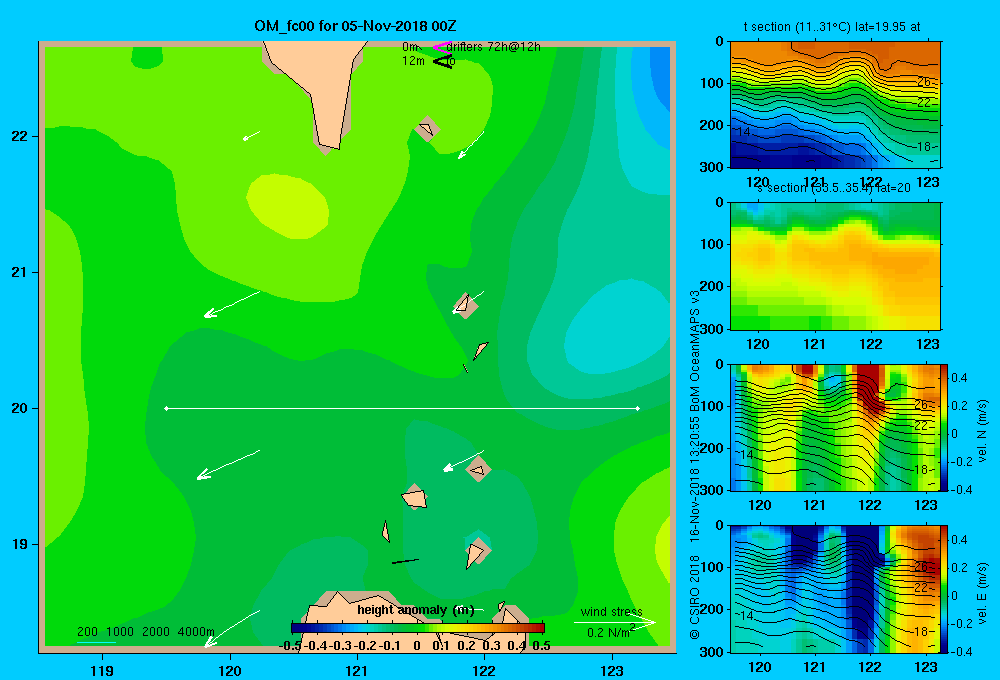The height and width of the screenshot is (680, 1000).
Task: Click the 't section (11..31°C) lat=19.95' title
Action: (832, 27)
